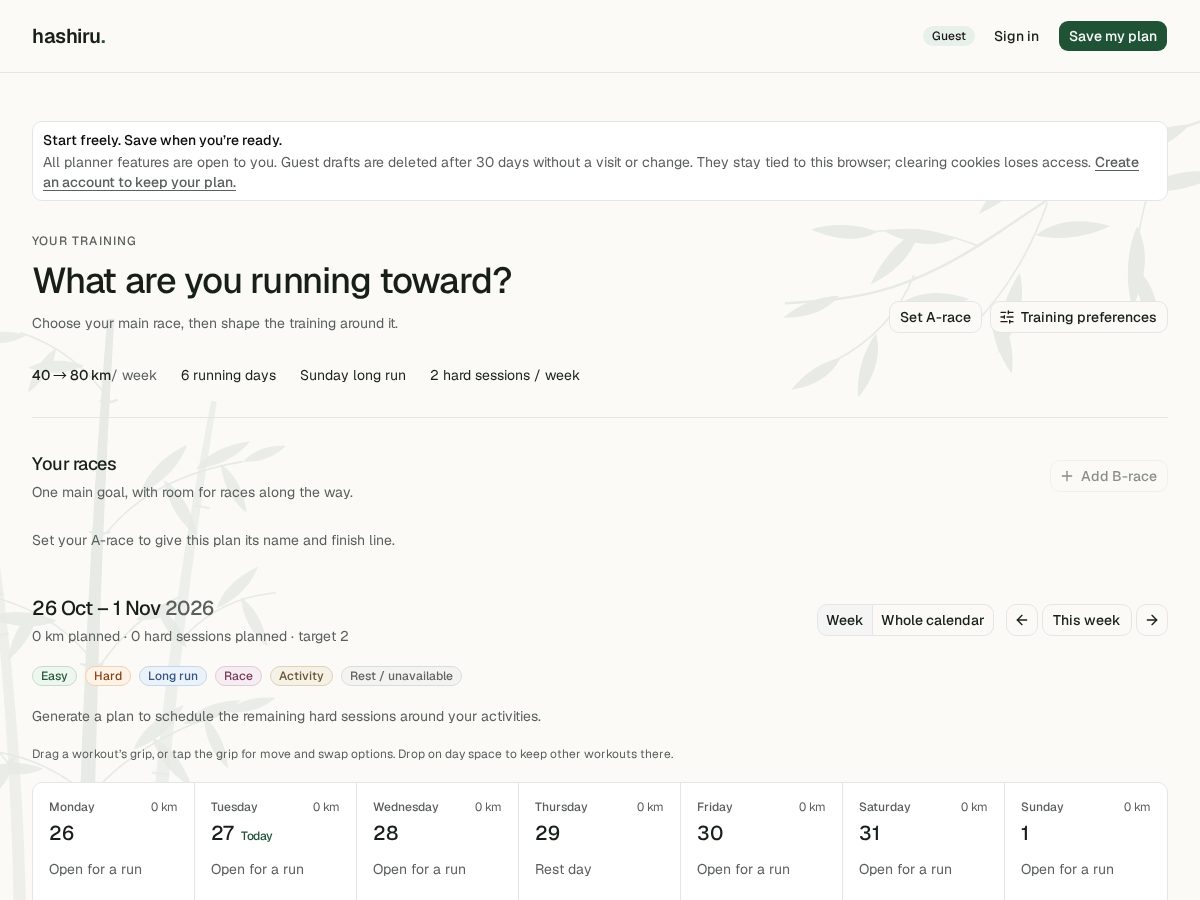
Task: Open Training preferences
Action: [1079, 317]
